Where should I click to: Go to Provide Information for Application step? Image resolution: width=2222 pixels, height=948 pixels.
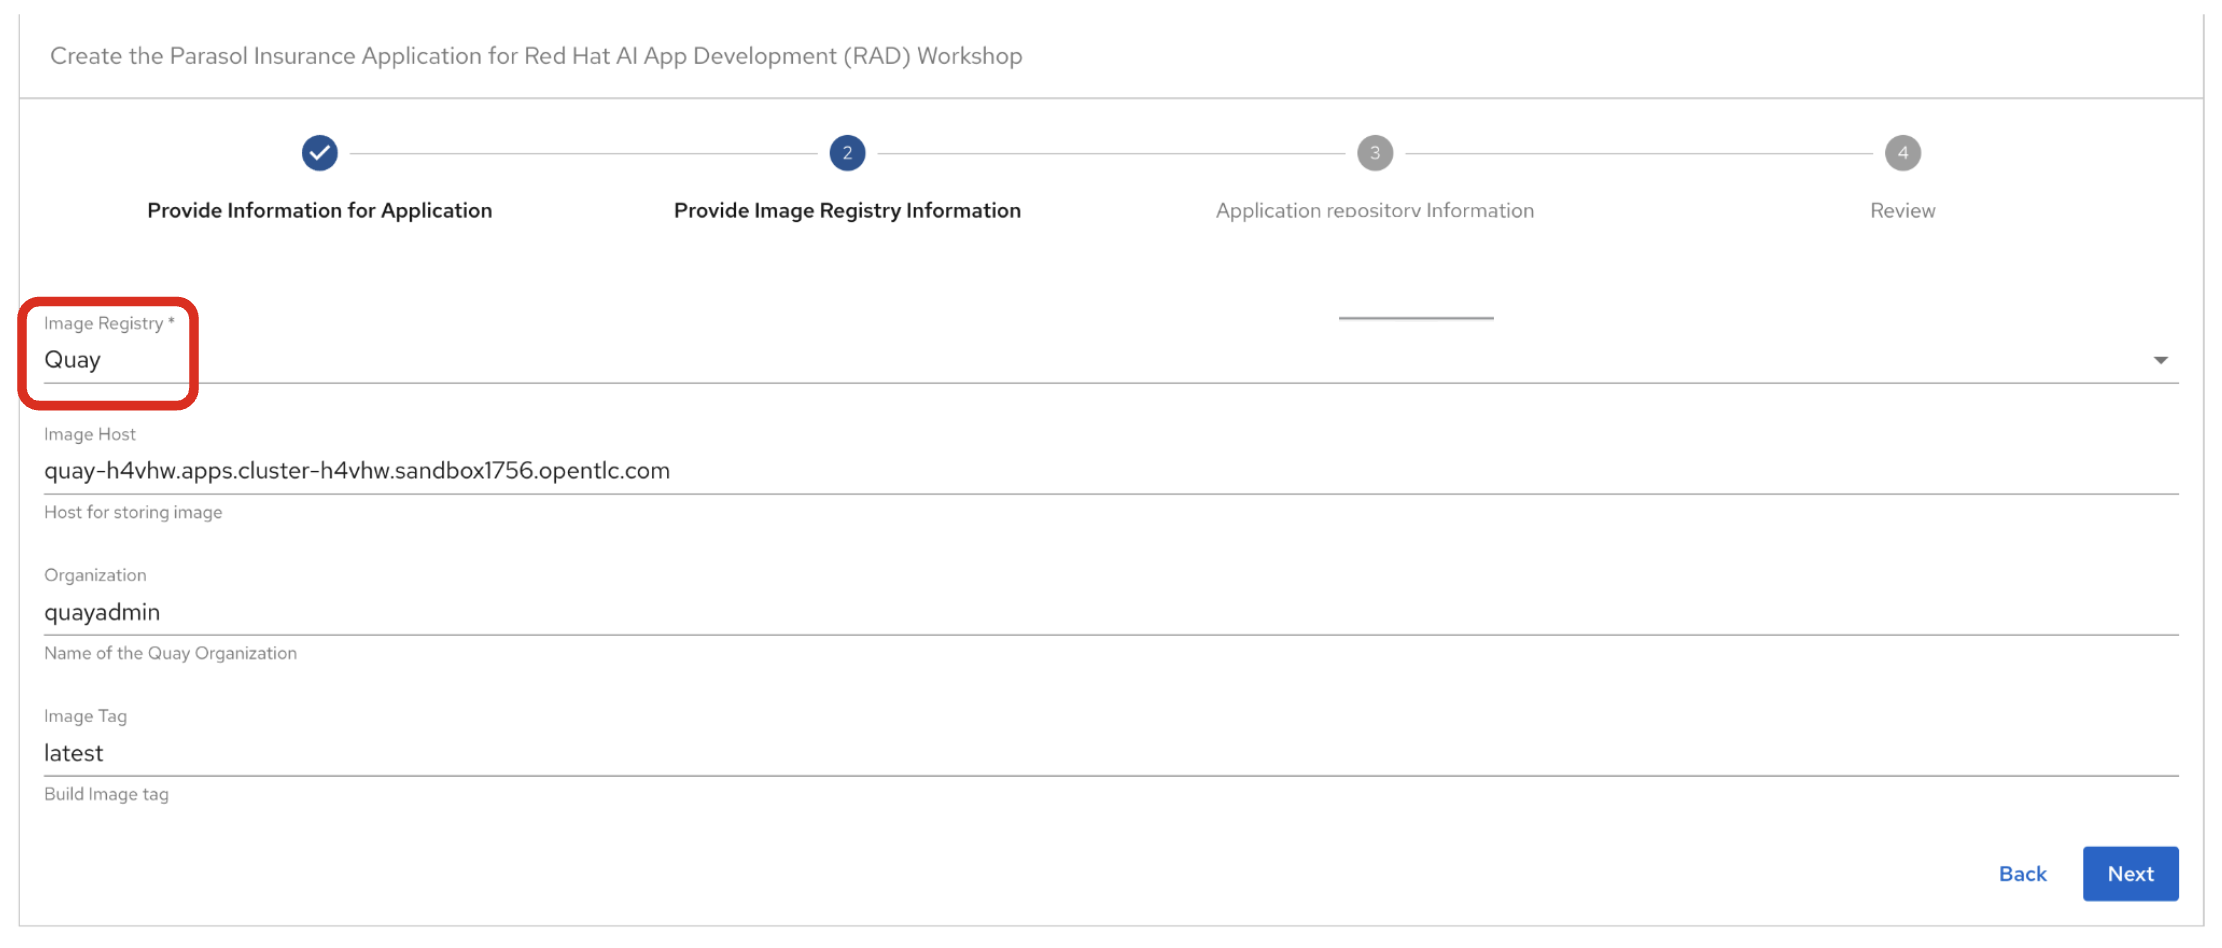(319, 210)
